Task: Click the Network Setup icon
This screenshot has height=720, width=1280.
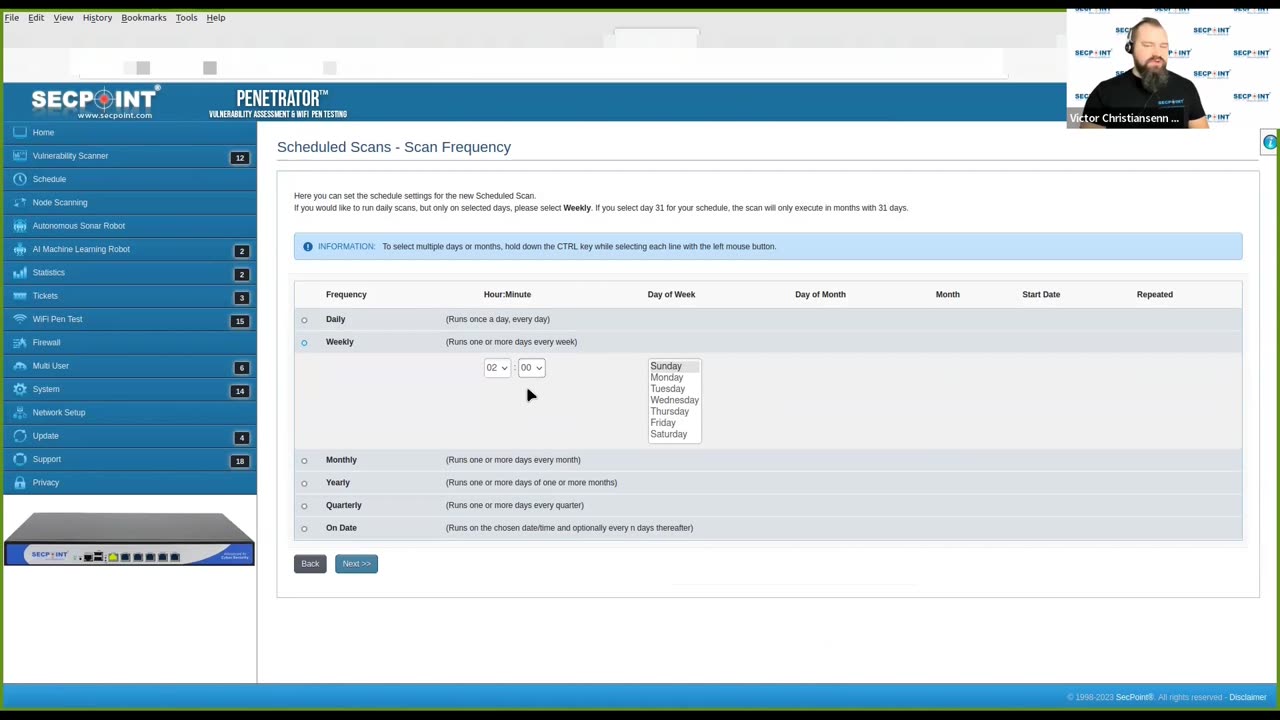Action: (20, 412)
